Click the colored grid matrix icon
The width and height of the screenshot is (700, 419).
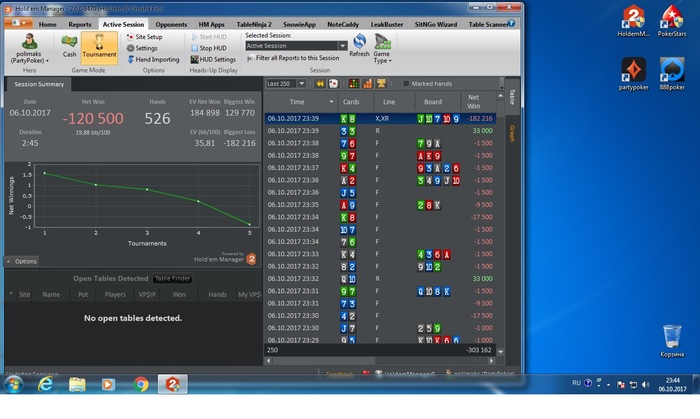tap(353, 83)
